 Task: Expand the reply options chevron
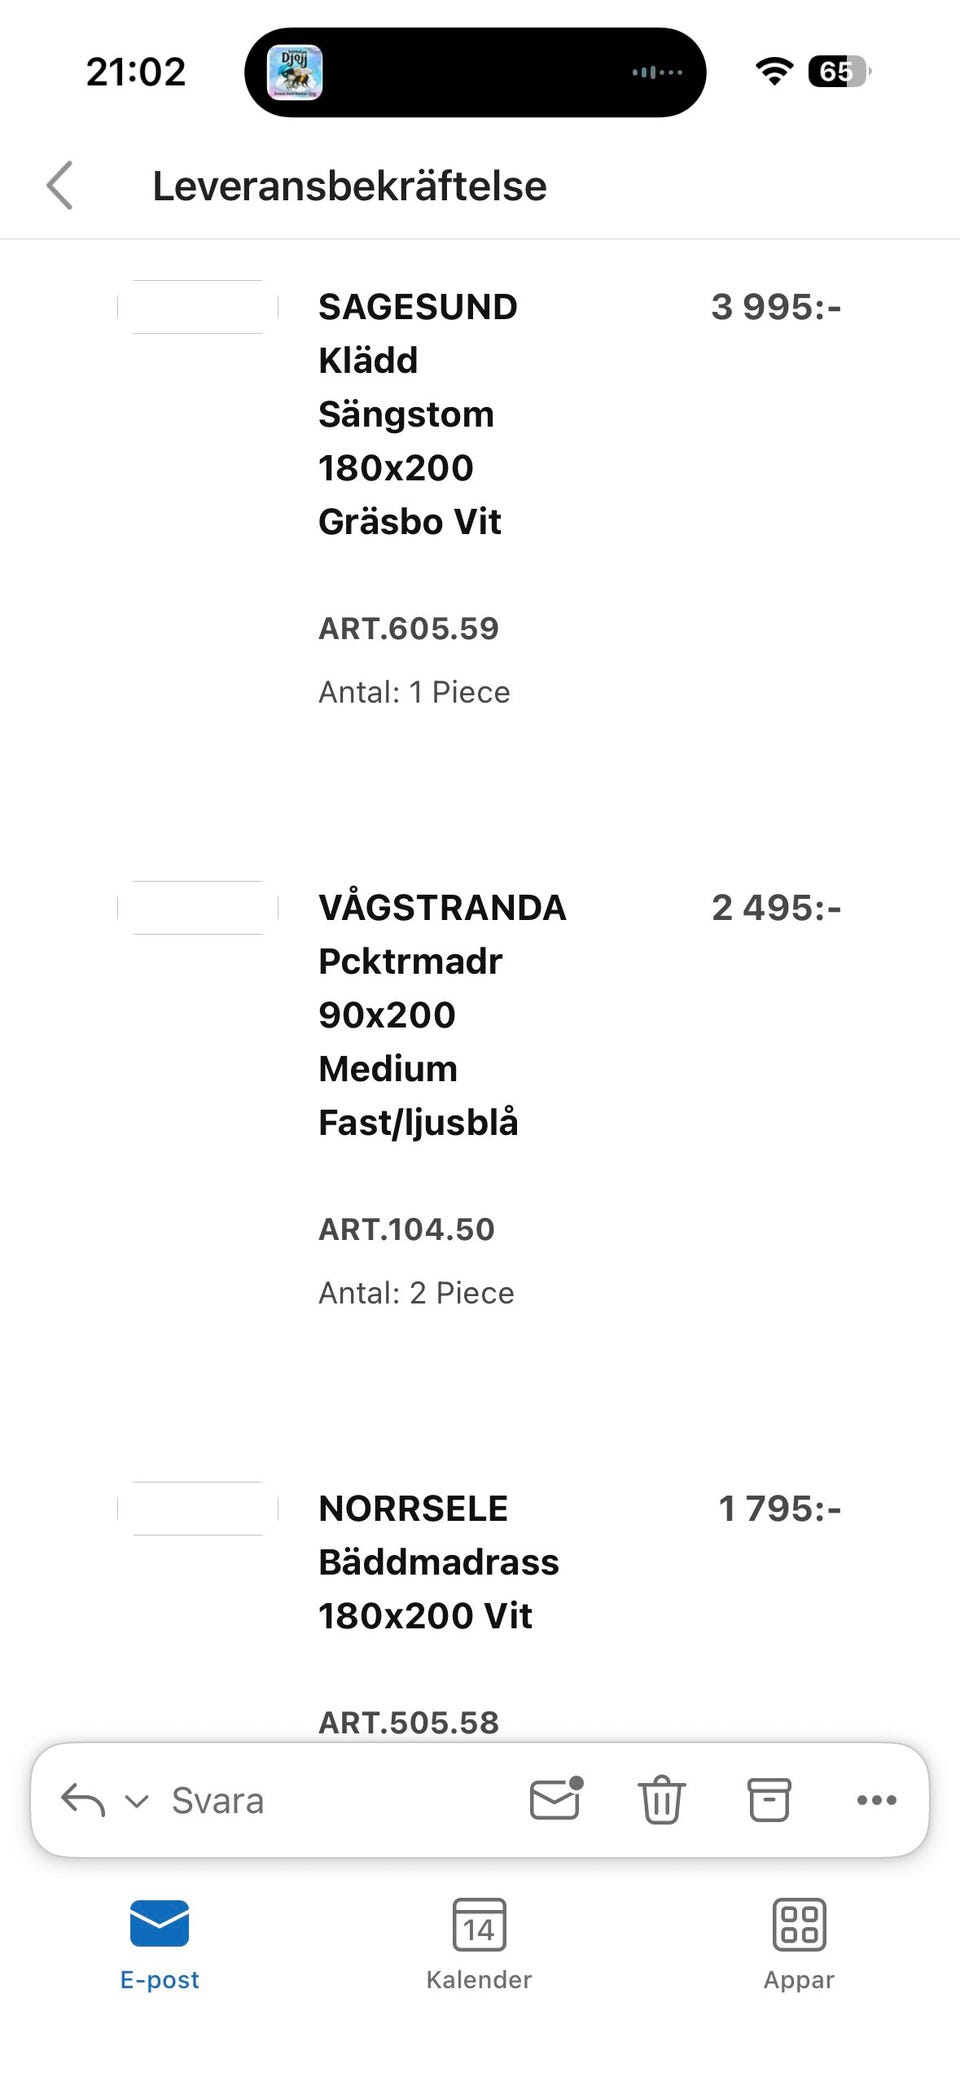tap(136, 1801)
